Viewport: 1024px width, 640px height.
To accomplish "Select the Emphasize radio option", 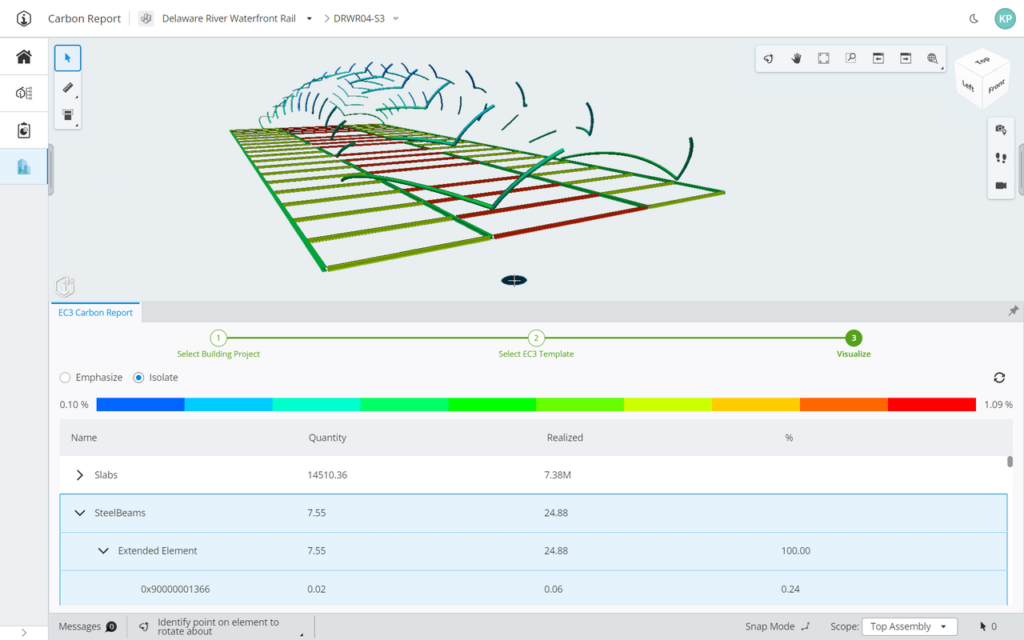I will pyautogui.click(x=64, y=377).
